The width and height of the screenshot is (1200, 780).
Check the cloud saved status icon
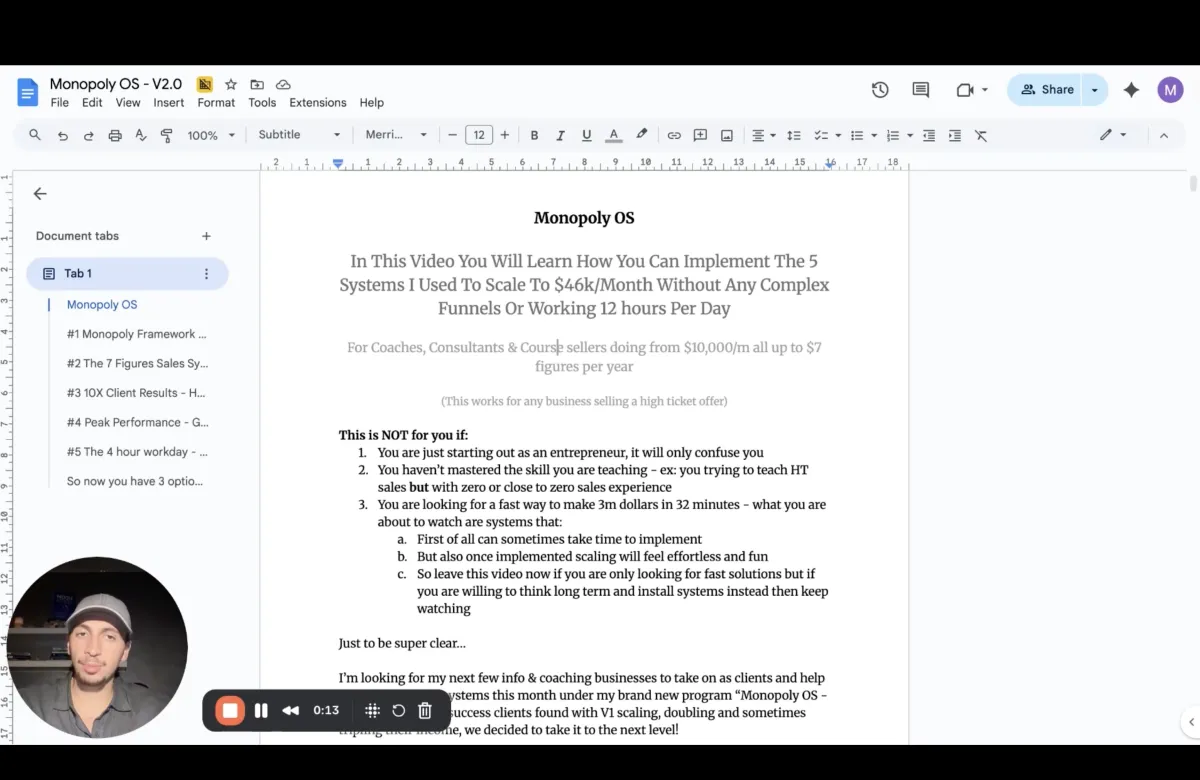(283, 85)
